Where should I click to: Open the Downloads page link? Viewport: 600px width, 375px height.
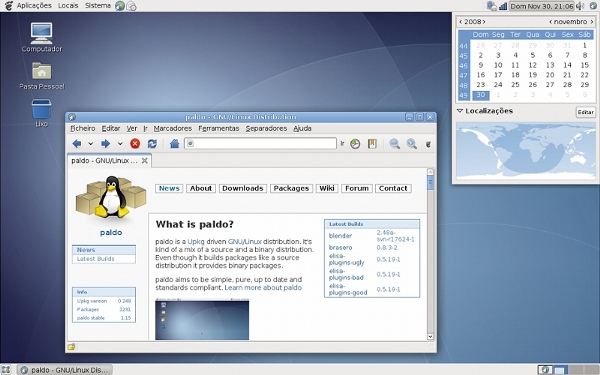[x=243, y=188]
